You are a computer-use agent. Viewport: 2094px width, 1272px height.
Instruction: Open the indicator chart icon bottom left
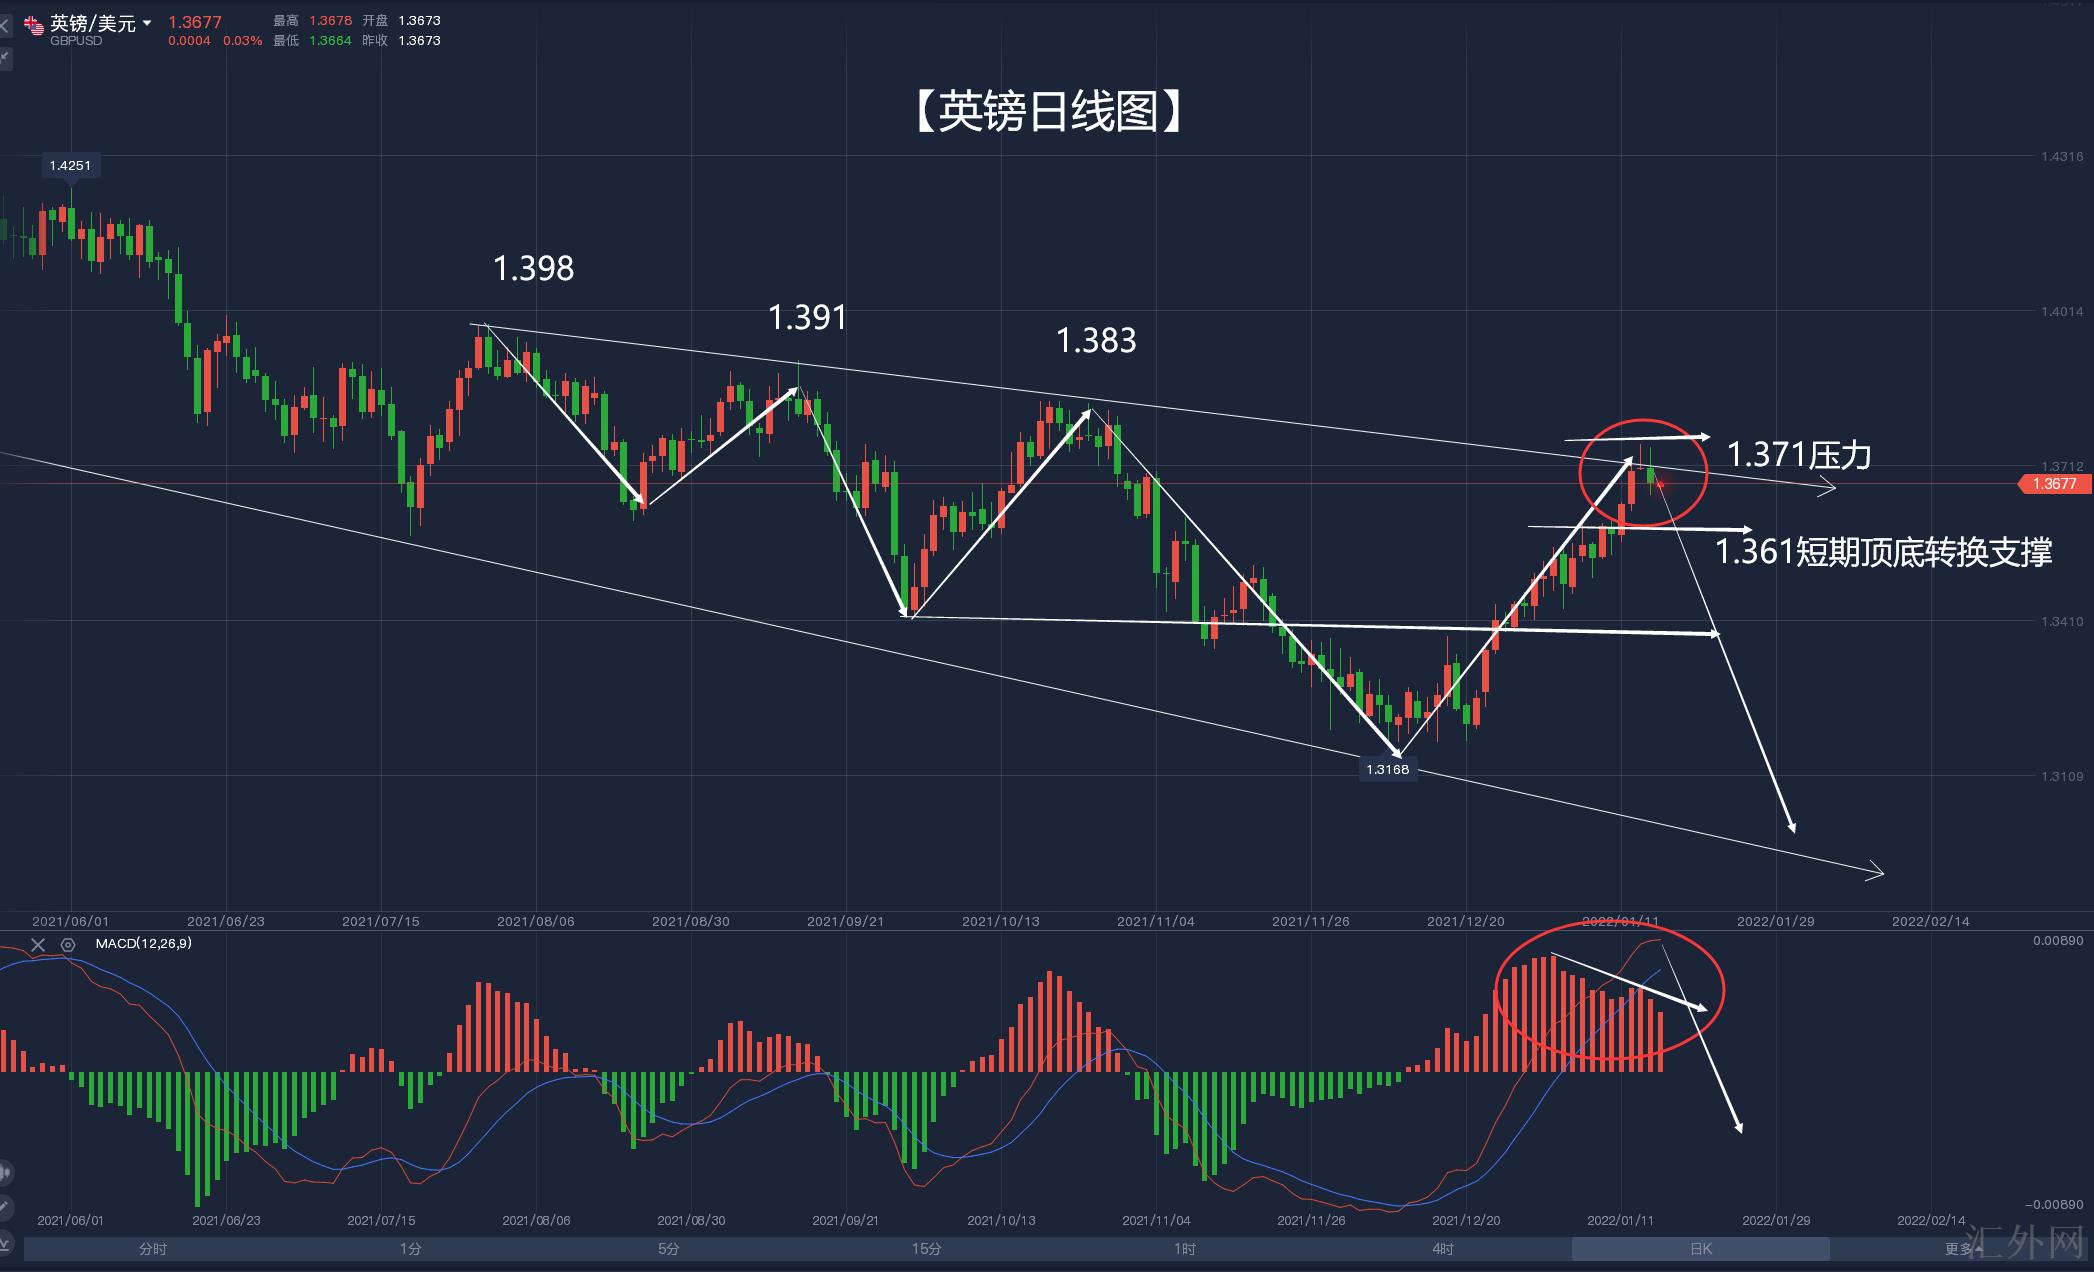(x=5, y=1245)
